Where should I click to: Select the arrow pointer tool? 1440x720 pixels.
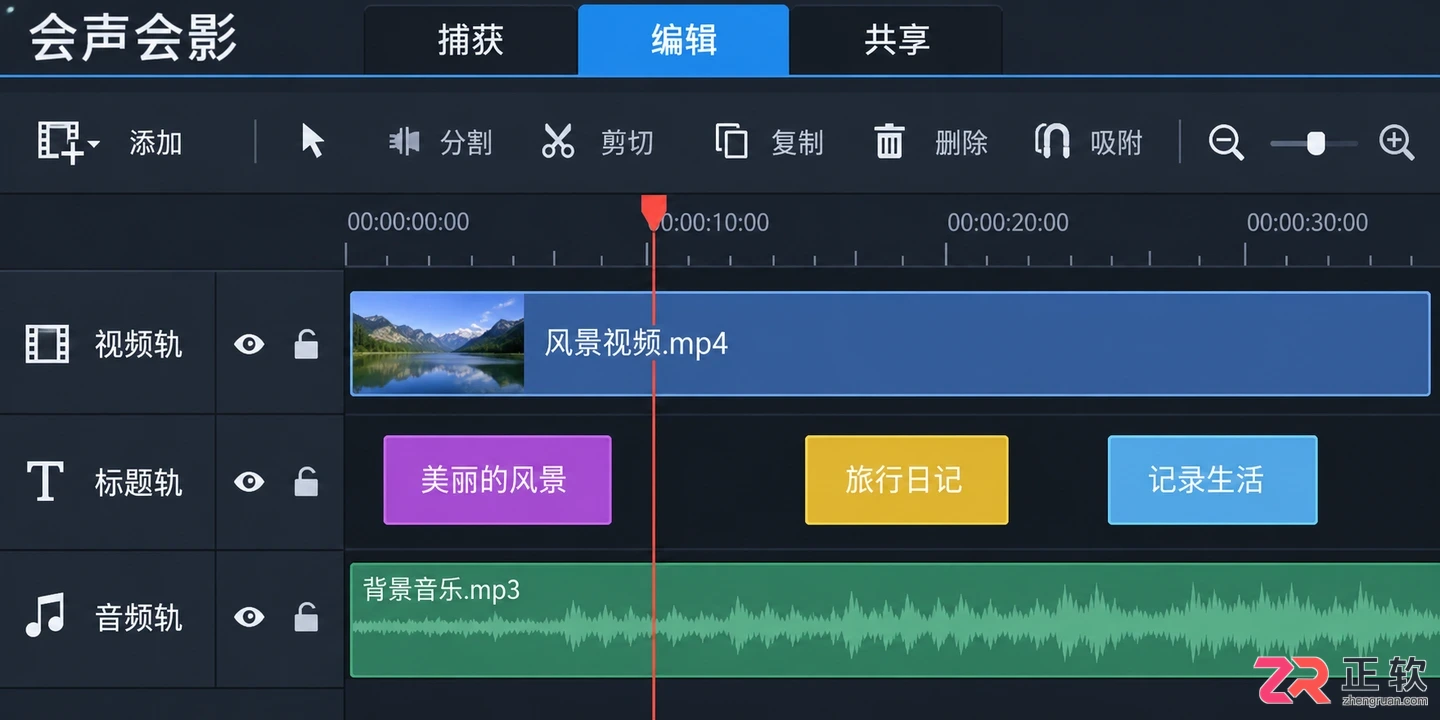(313, 141)
